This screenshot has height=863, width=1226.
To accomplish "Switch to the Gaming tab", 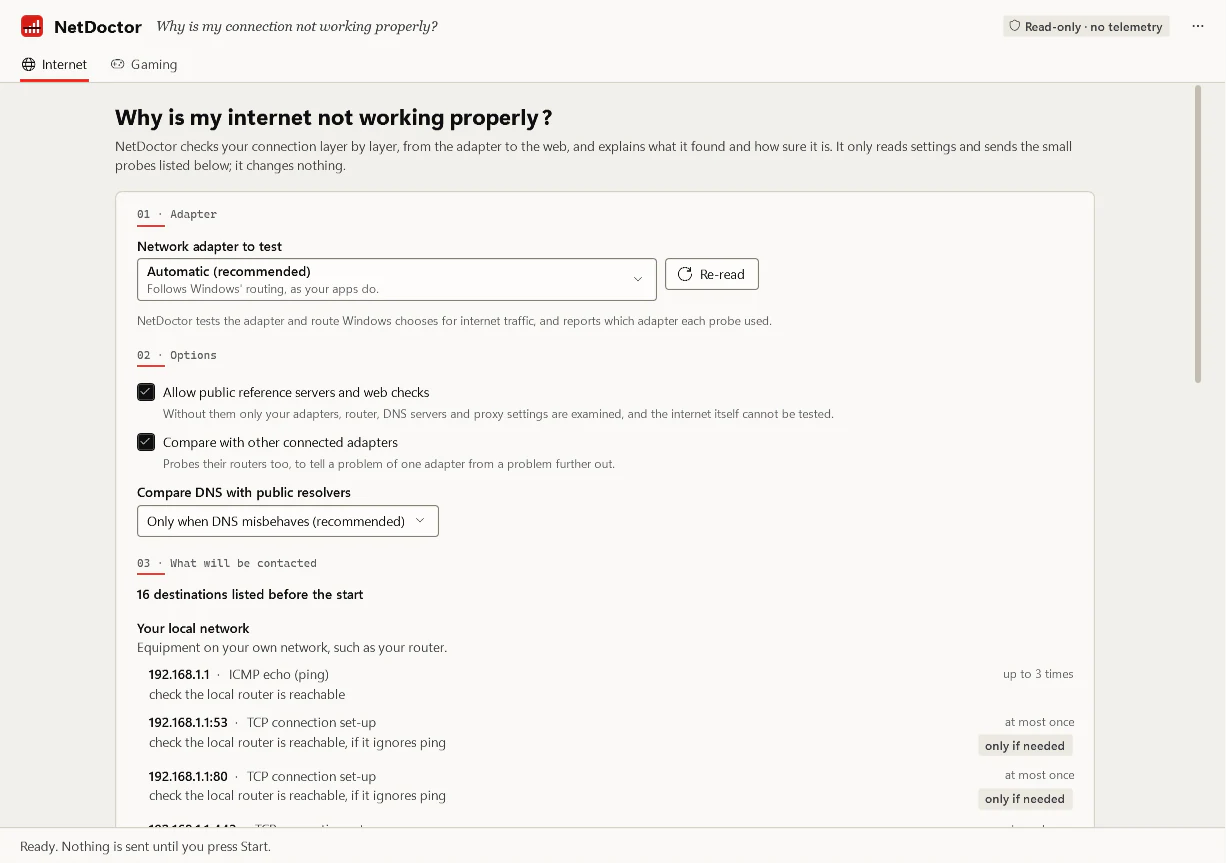I will (143, 65).
